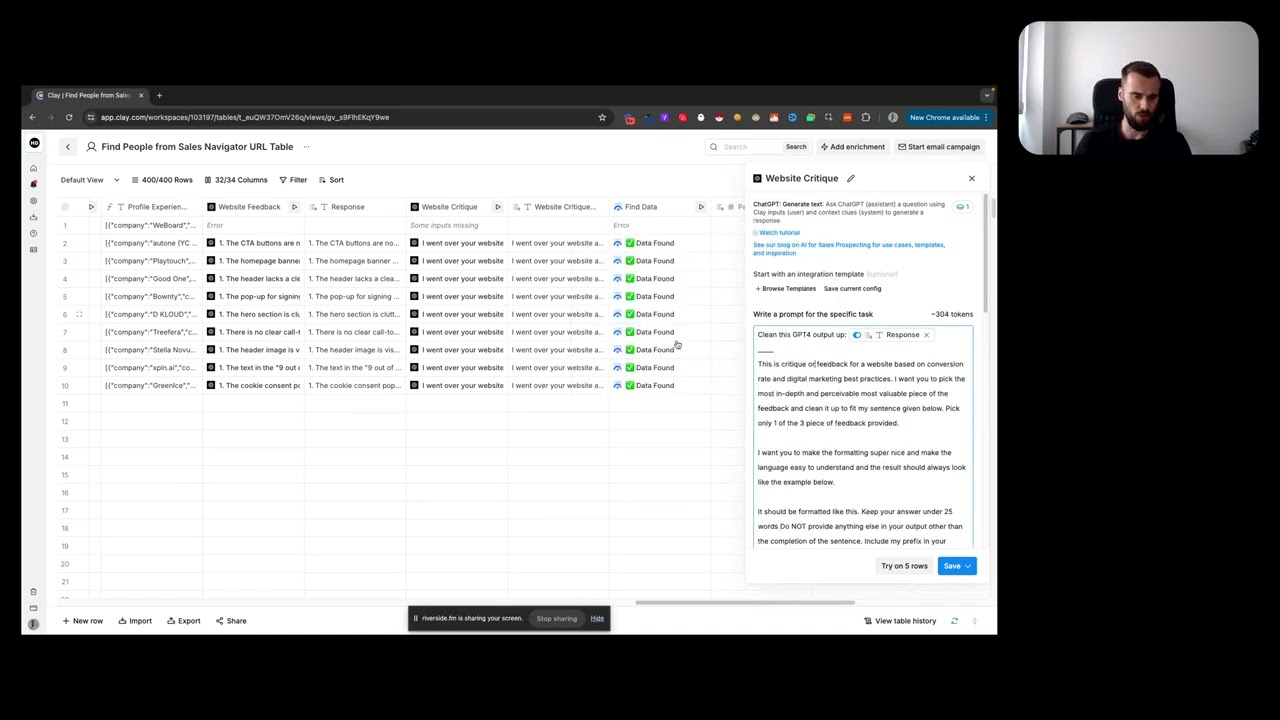Click Share at the bottom

point(231,621)
